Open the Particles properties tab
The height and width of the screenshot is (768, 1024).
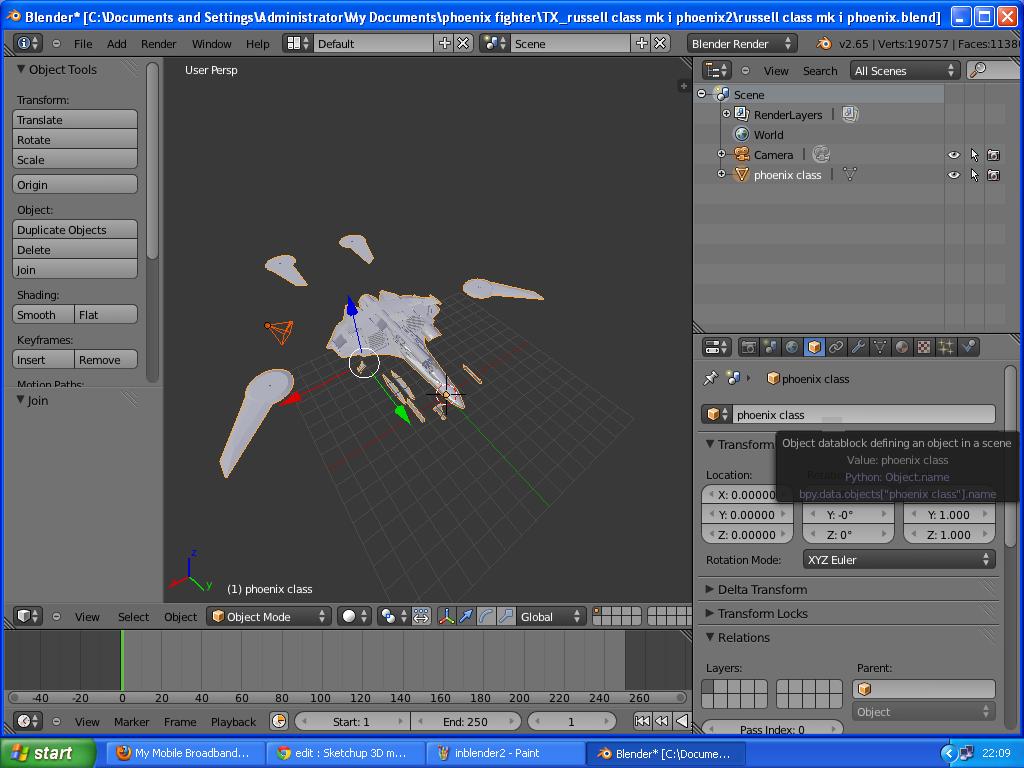(x=944, y=347)
